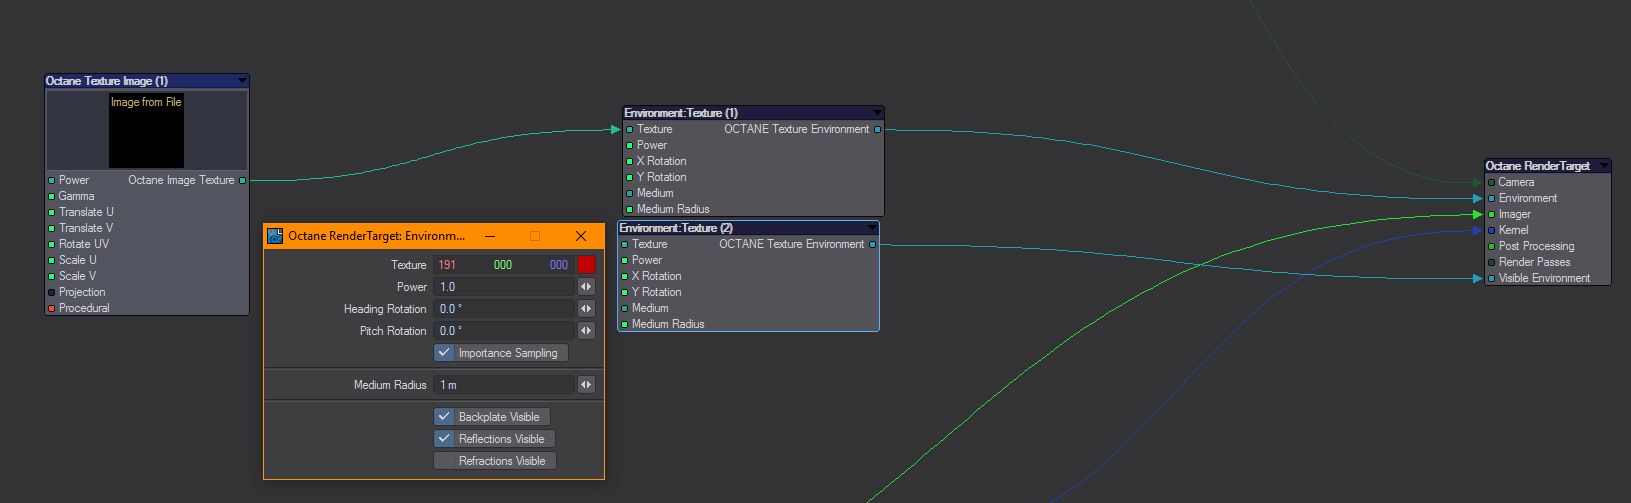1631x503 pixels.
Task: Click the blue channel value 000
Action: pos(559,265)
